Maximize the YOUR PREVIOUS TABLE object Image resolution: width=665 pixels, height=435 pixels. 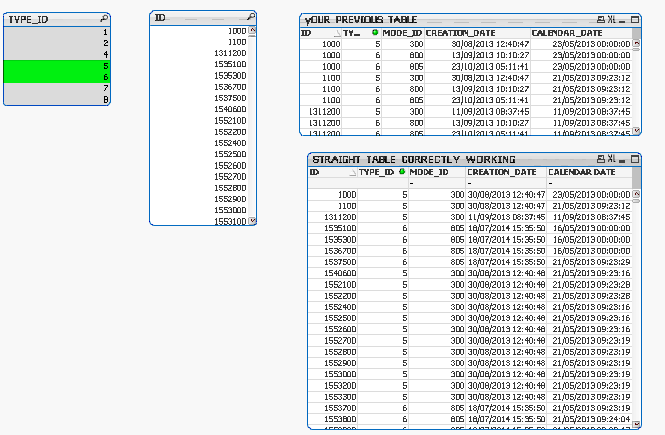click(635, 20)
